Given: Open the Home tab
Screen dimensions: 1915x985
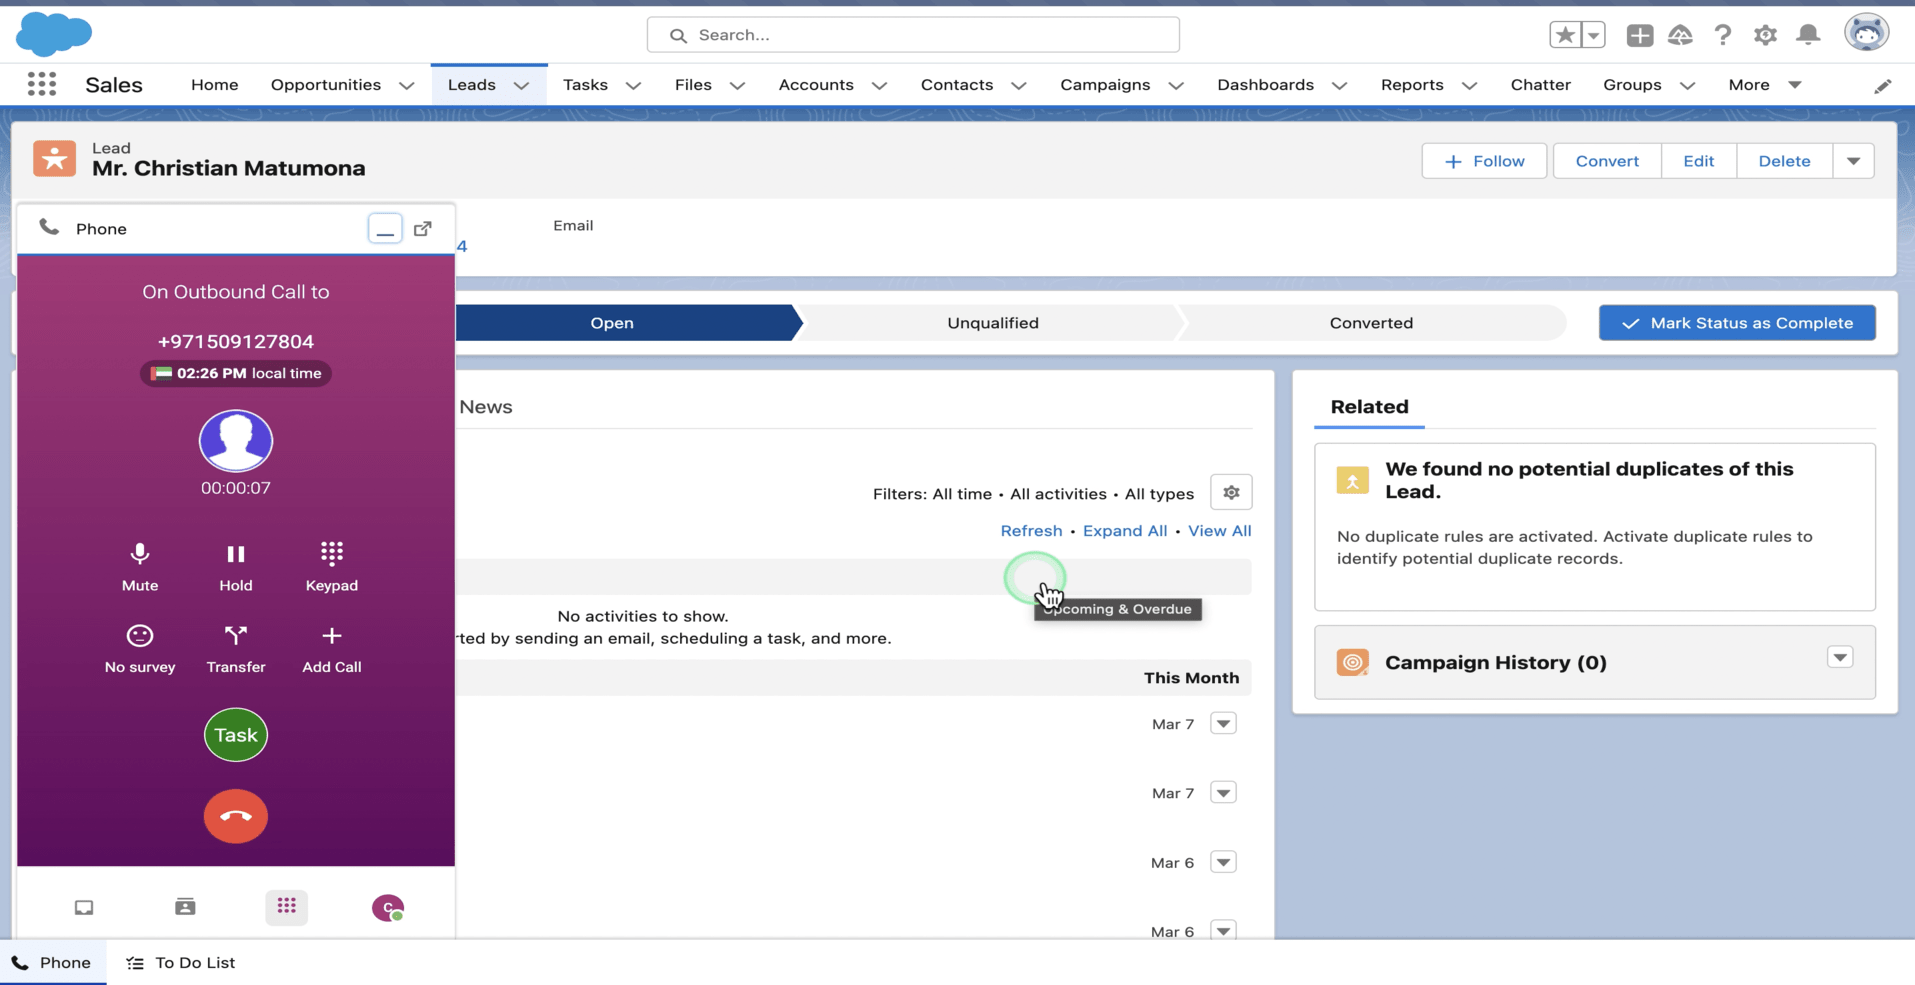Looking at the screenshot, I should (x=215, y=85).
